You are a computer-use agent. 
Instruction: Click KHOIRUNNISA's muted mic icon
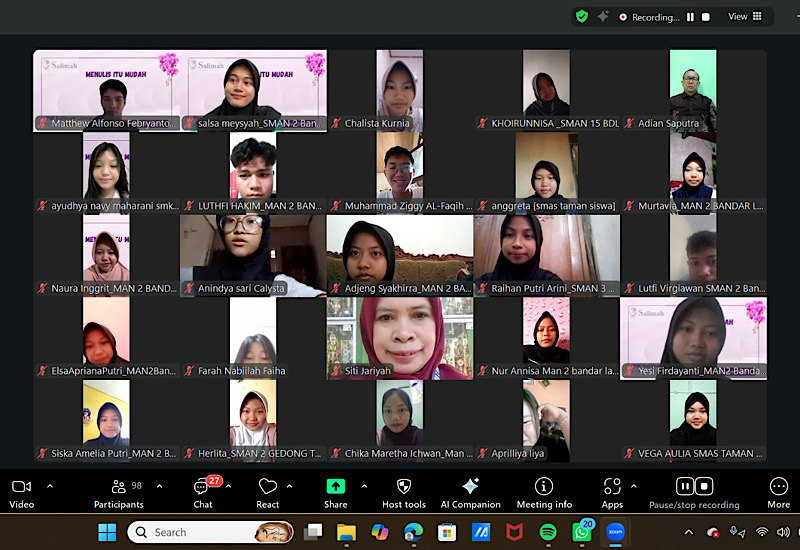482,123
